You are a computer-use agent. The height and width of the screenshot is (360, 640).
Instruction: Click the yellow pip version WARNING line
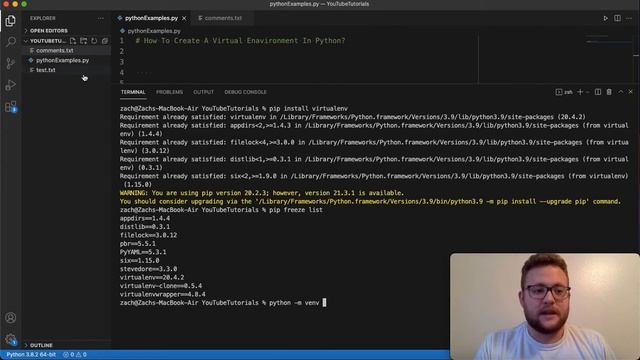click(262, 193)
